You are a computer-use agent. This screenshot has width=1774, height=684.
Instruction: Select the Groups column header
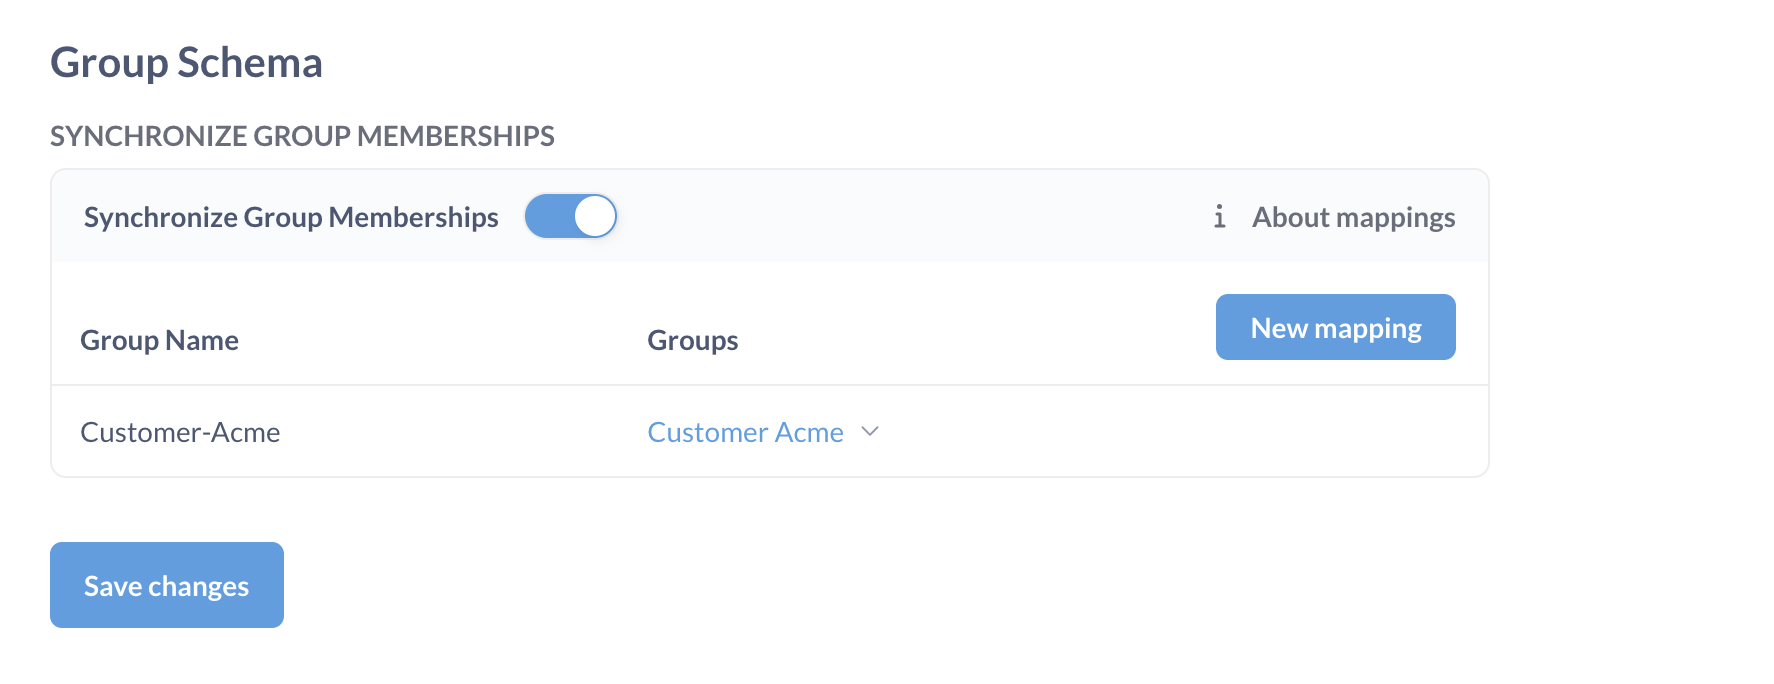tap(692, 340)
